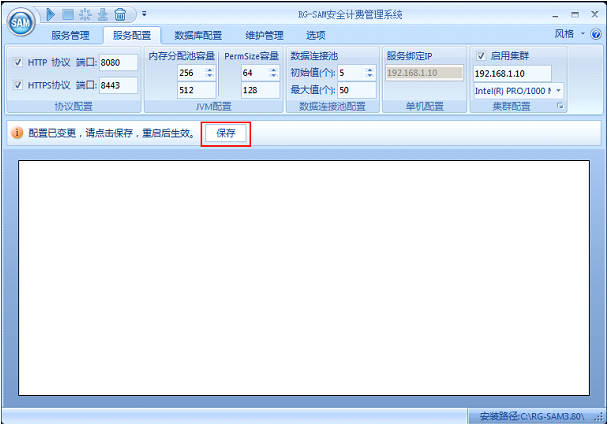
Task: Click the empty white log output area
Action: tap(304, 278)
